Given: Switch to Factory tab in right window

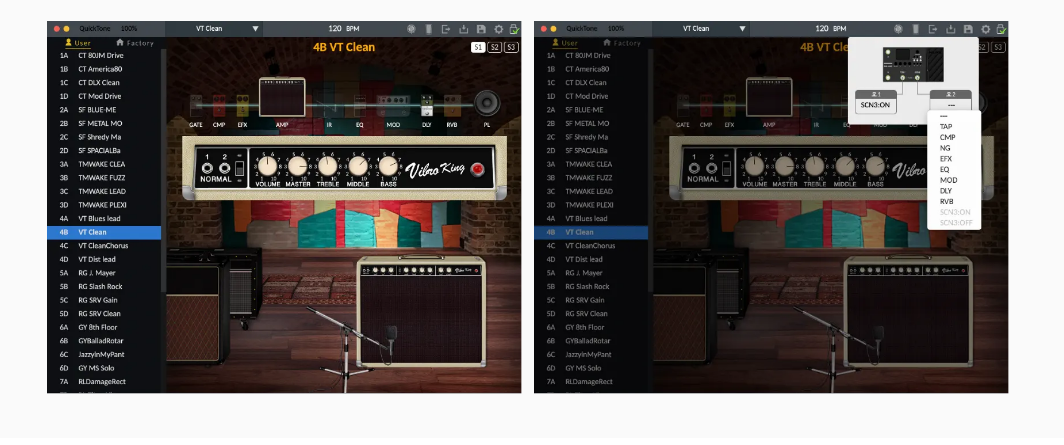Looking at the screenshot, I should [622, 43].
